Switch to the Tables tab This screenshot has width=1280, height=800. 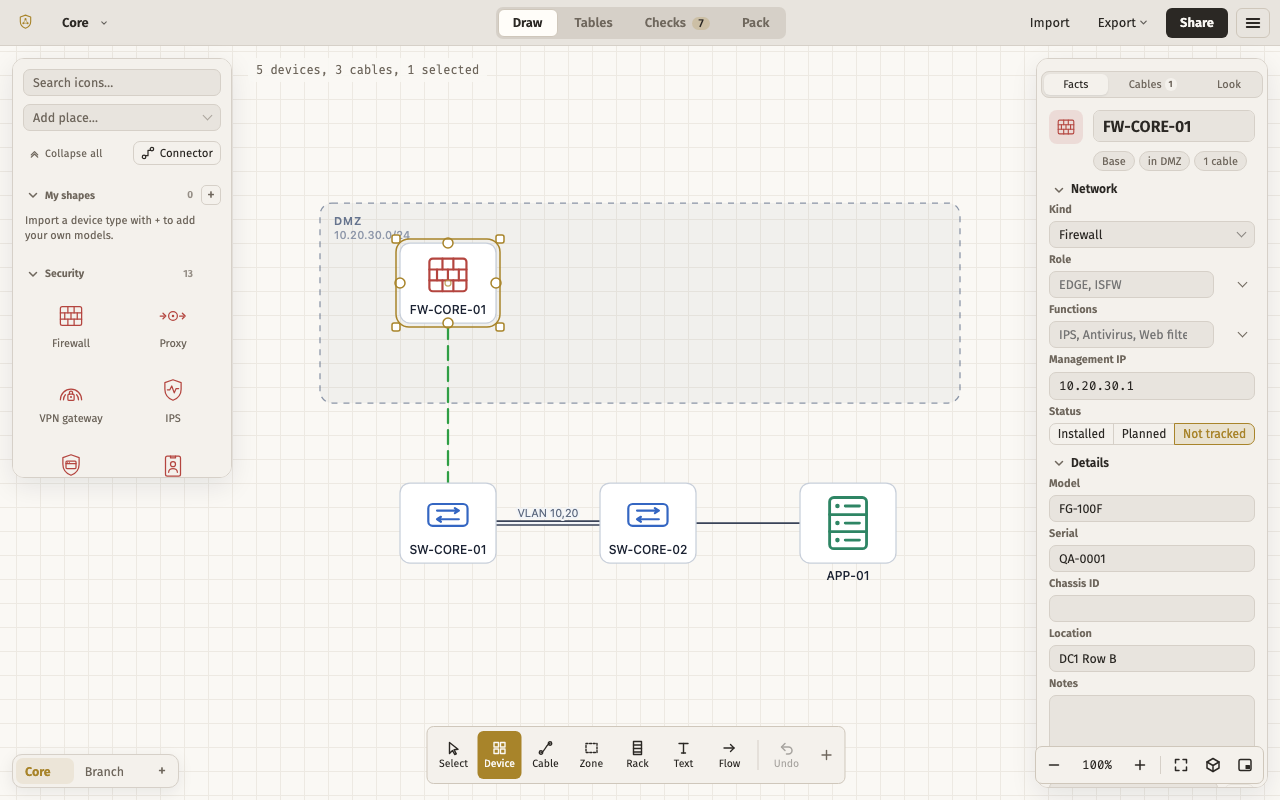593,23
